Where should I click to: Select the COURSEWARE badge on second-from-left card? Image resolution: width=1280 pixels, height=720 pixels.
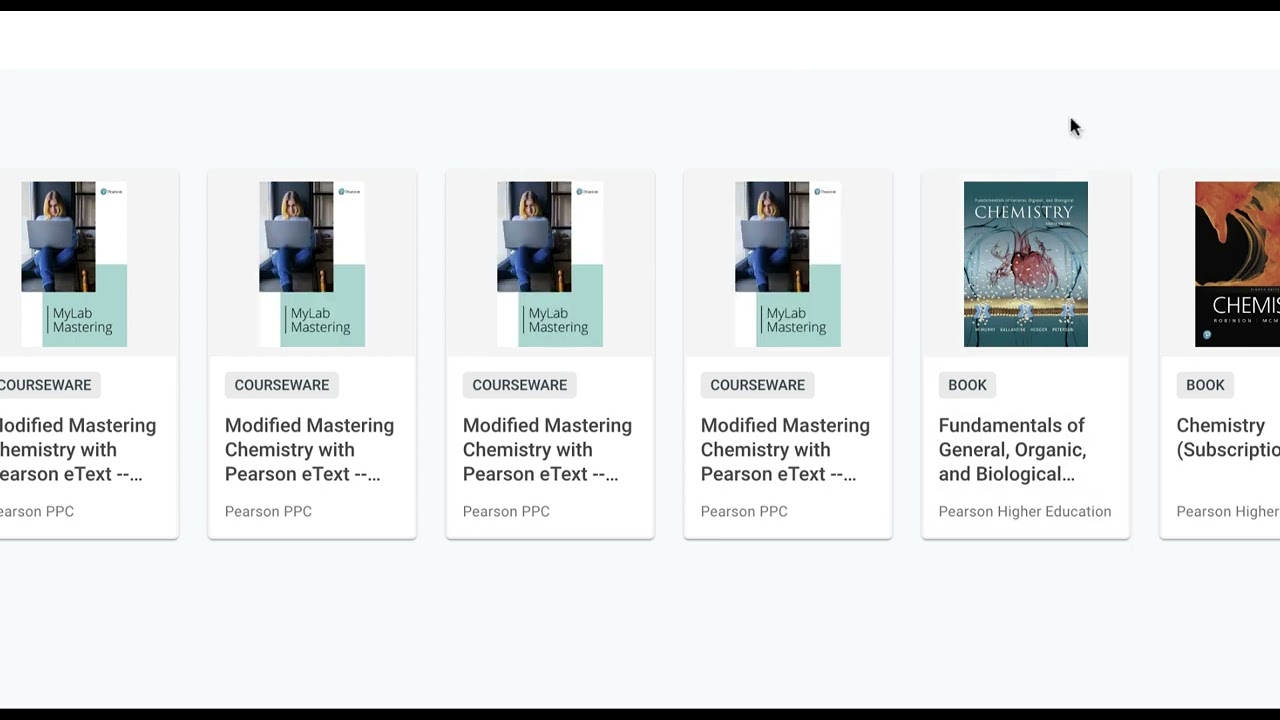point(282,385)
